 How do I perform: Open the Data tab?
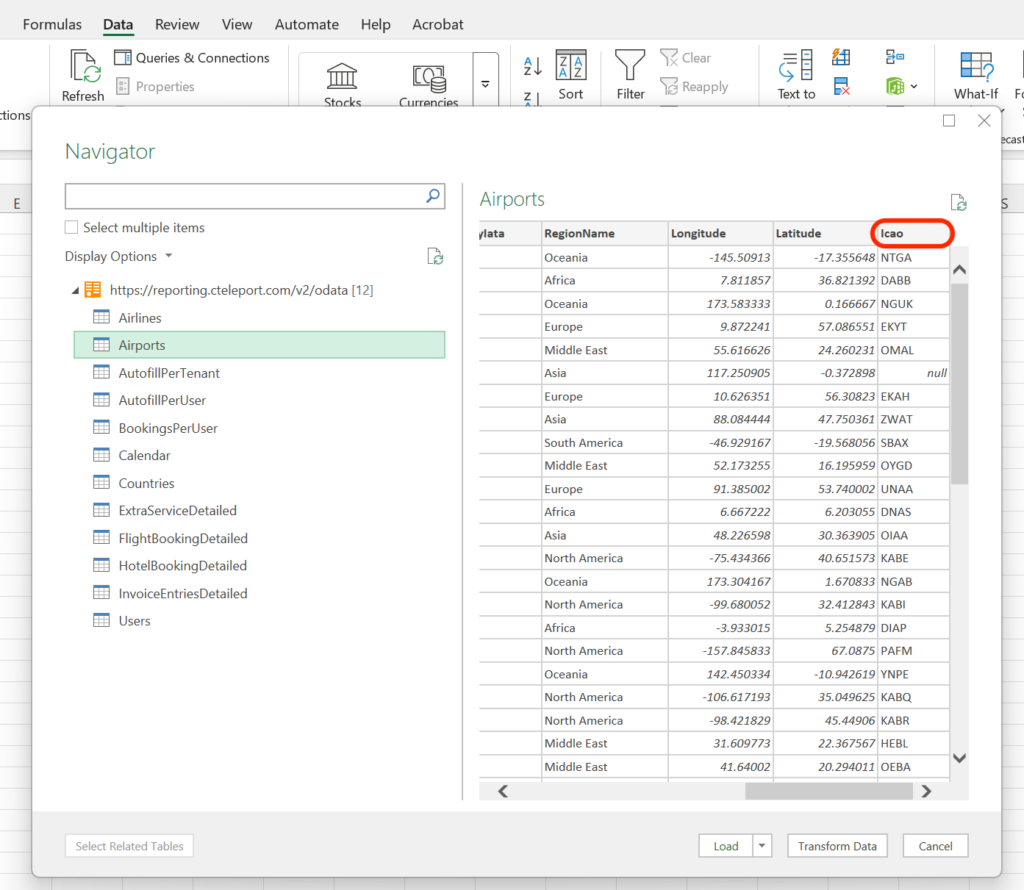coord(118,25)
